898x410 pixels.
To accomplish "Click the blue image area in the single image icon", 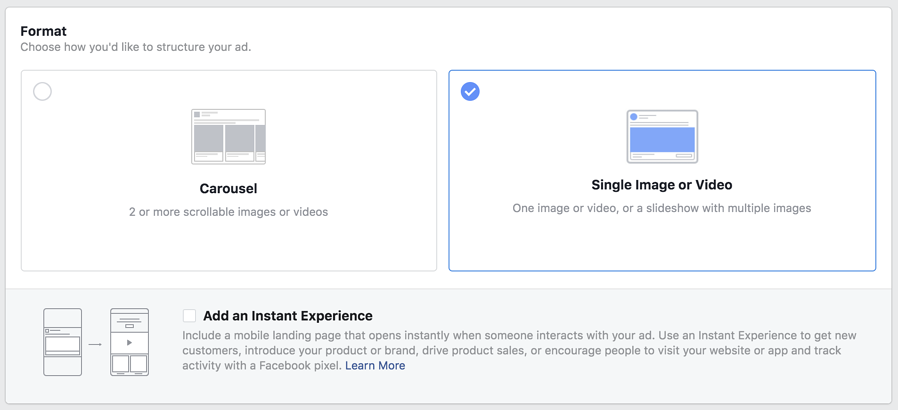I will 662,139.
